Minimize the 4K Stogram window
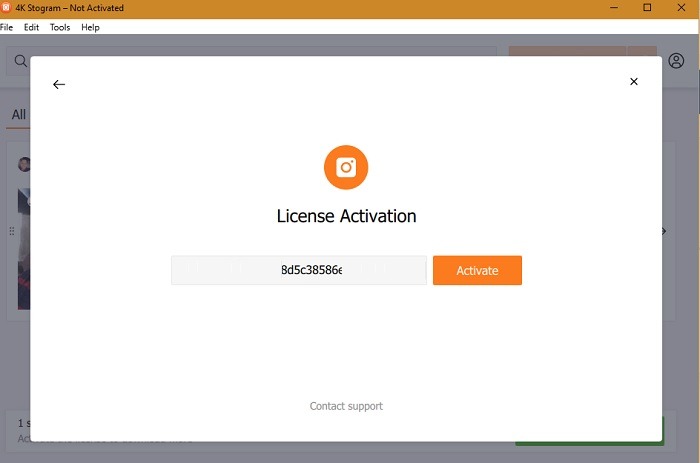This screenshot has width=700, height=463. pyautogui.click(x=614, y=8)
